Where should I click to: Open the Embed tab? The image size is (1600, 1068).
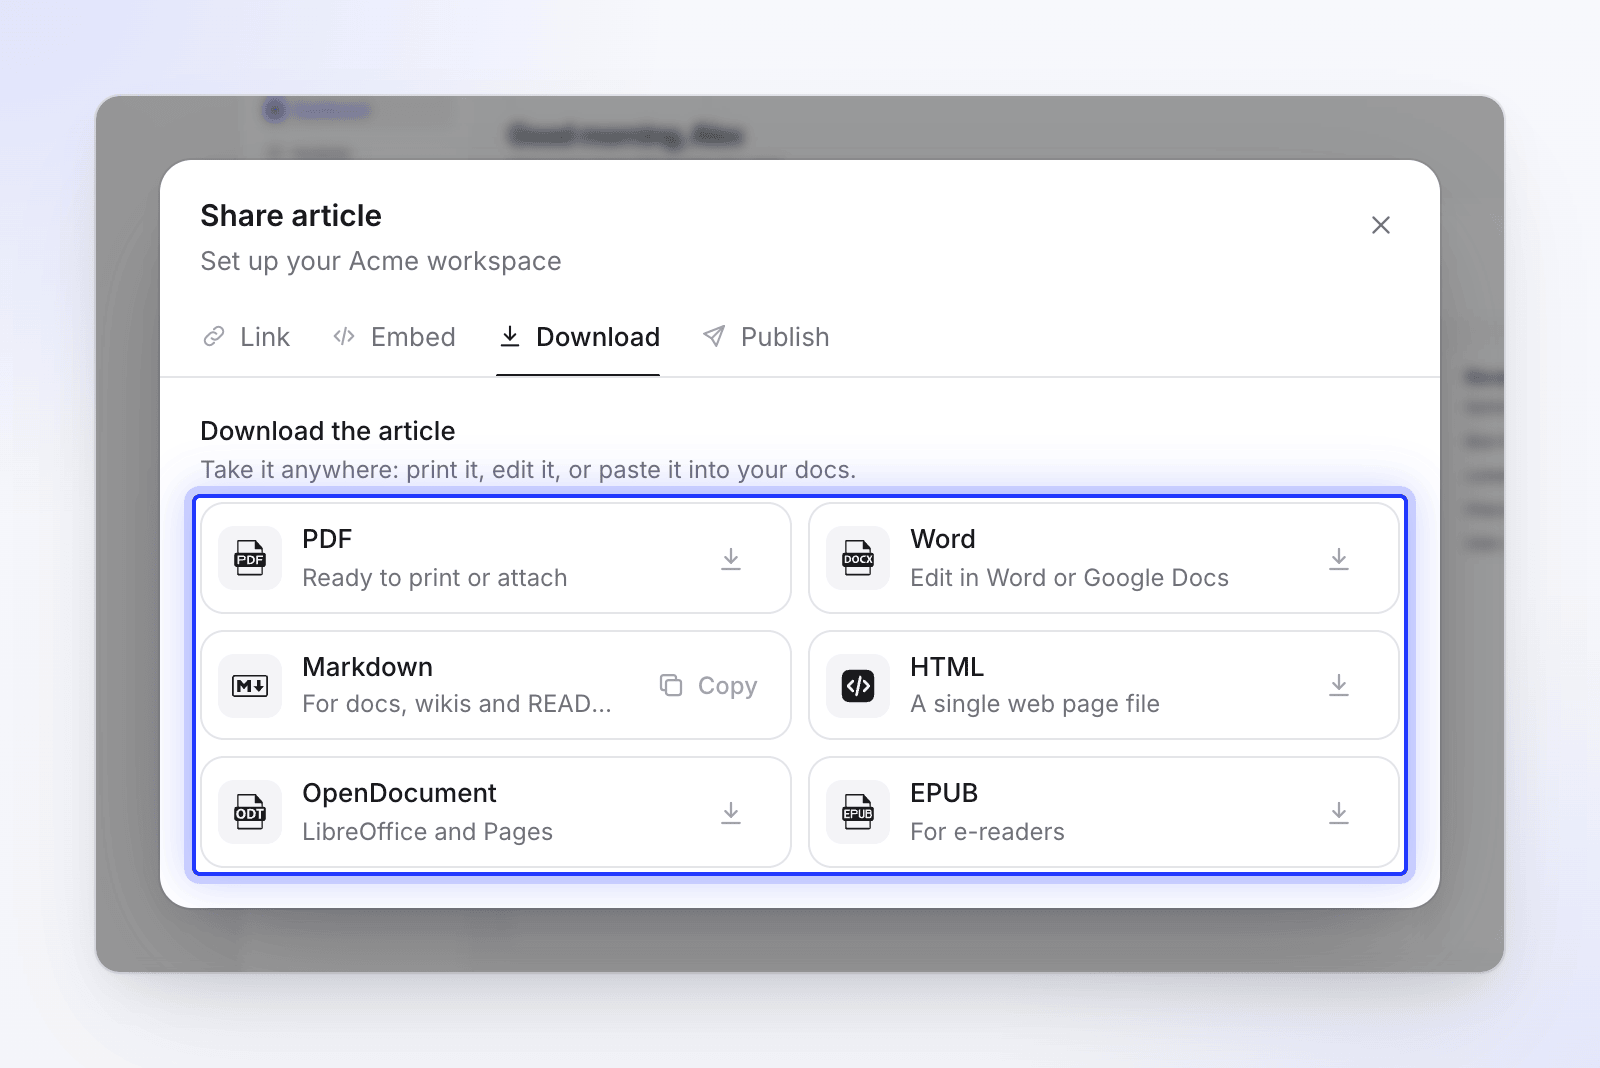(394, 337)
